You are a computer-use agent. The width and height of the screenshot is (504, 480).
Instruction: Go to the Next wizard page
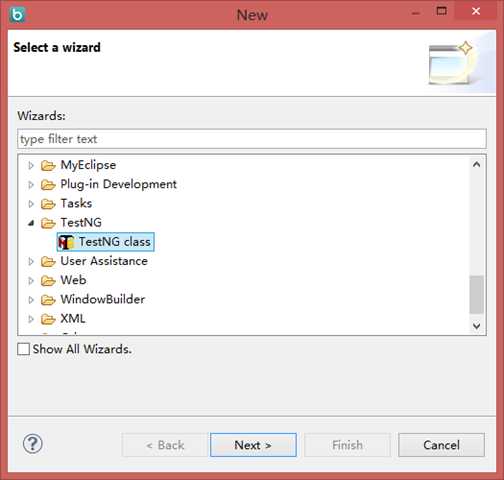click(253, 445)
